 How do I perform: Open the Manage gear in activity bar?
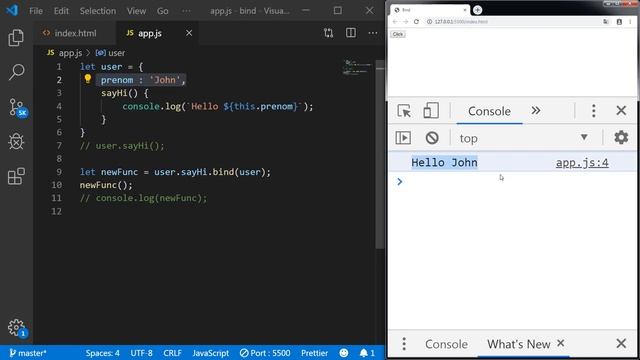17,327
